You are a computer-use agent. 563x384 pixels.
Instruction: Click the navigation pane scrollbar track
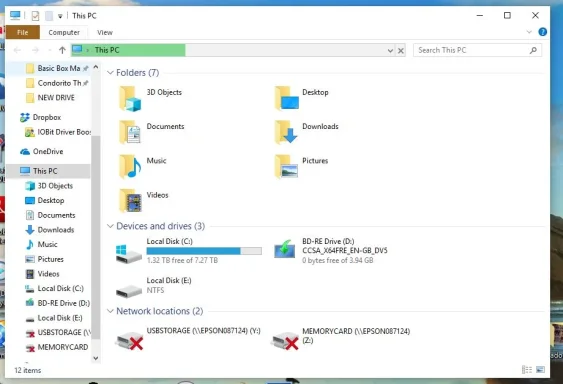tap(96, 213)
